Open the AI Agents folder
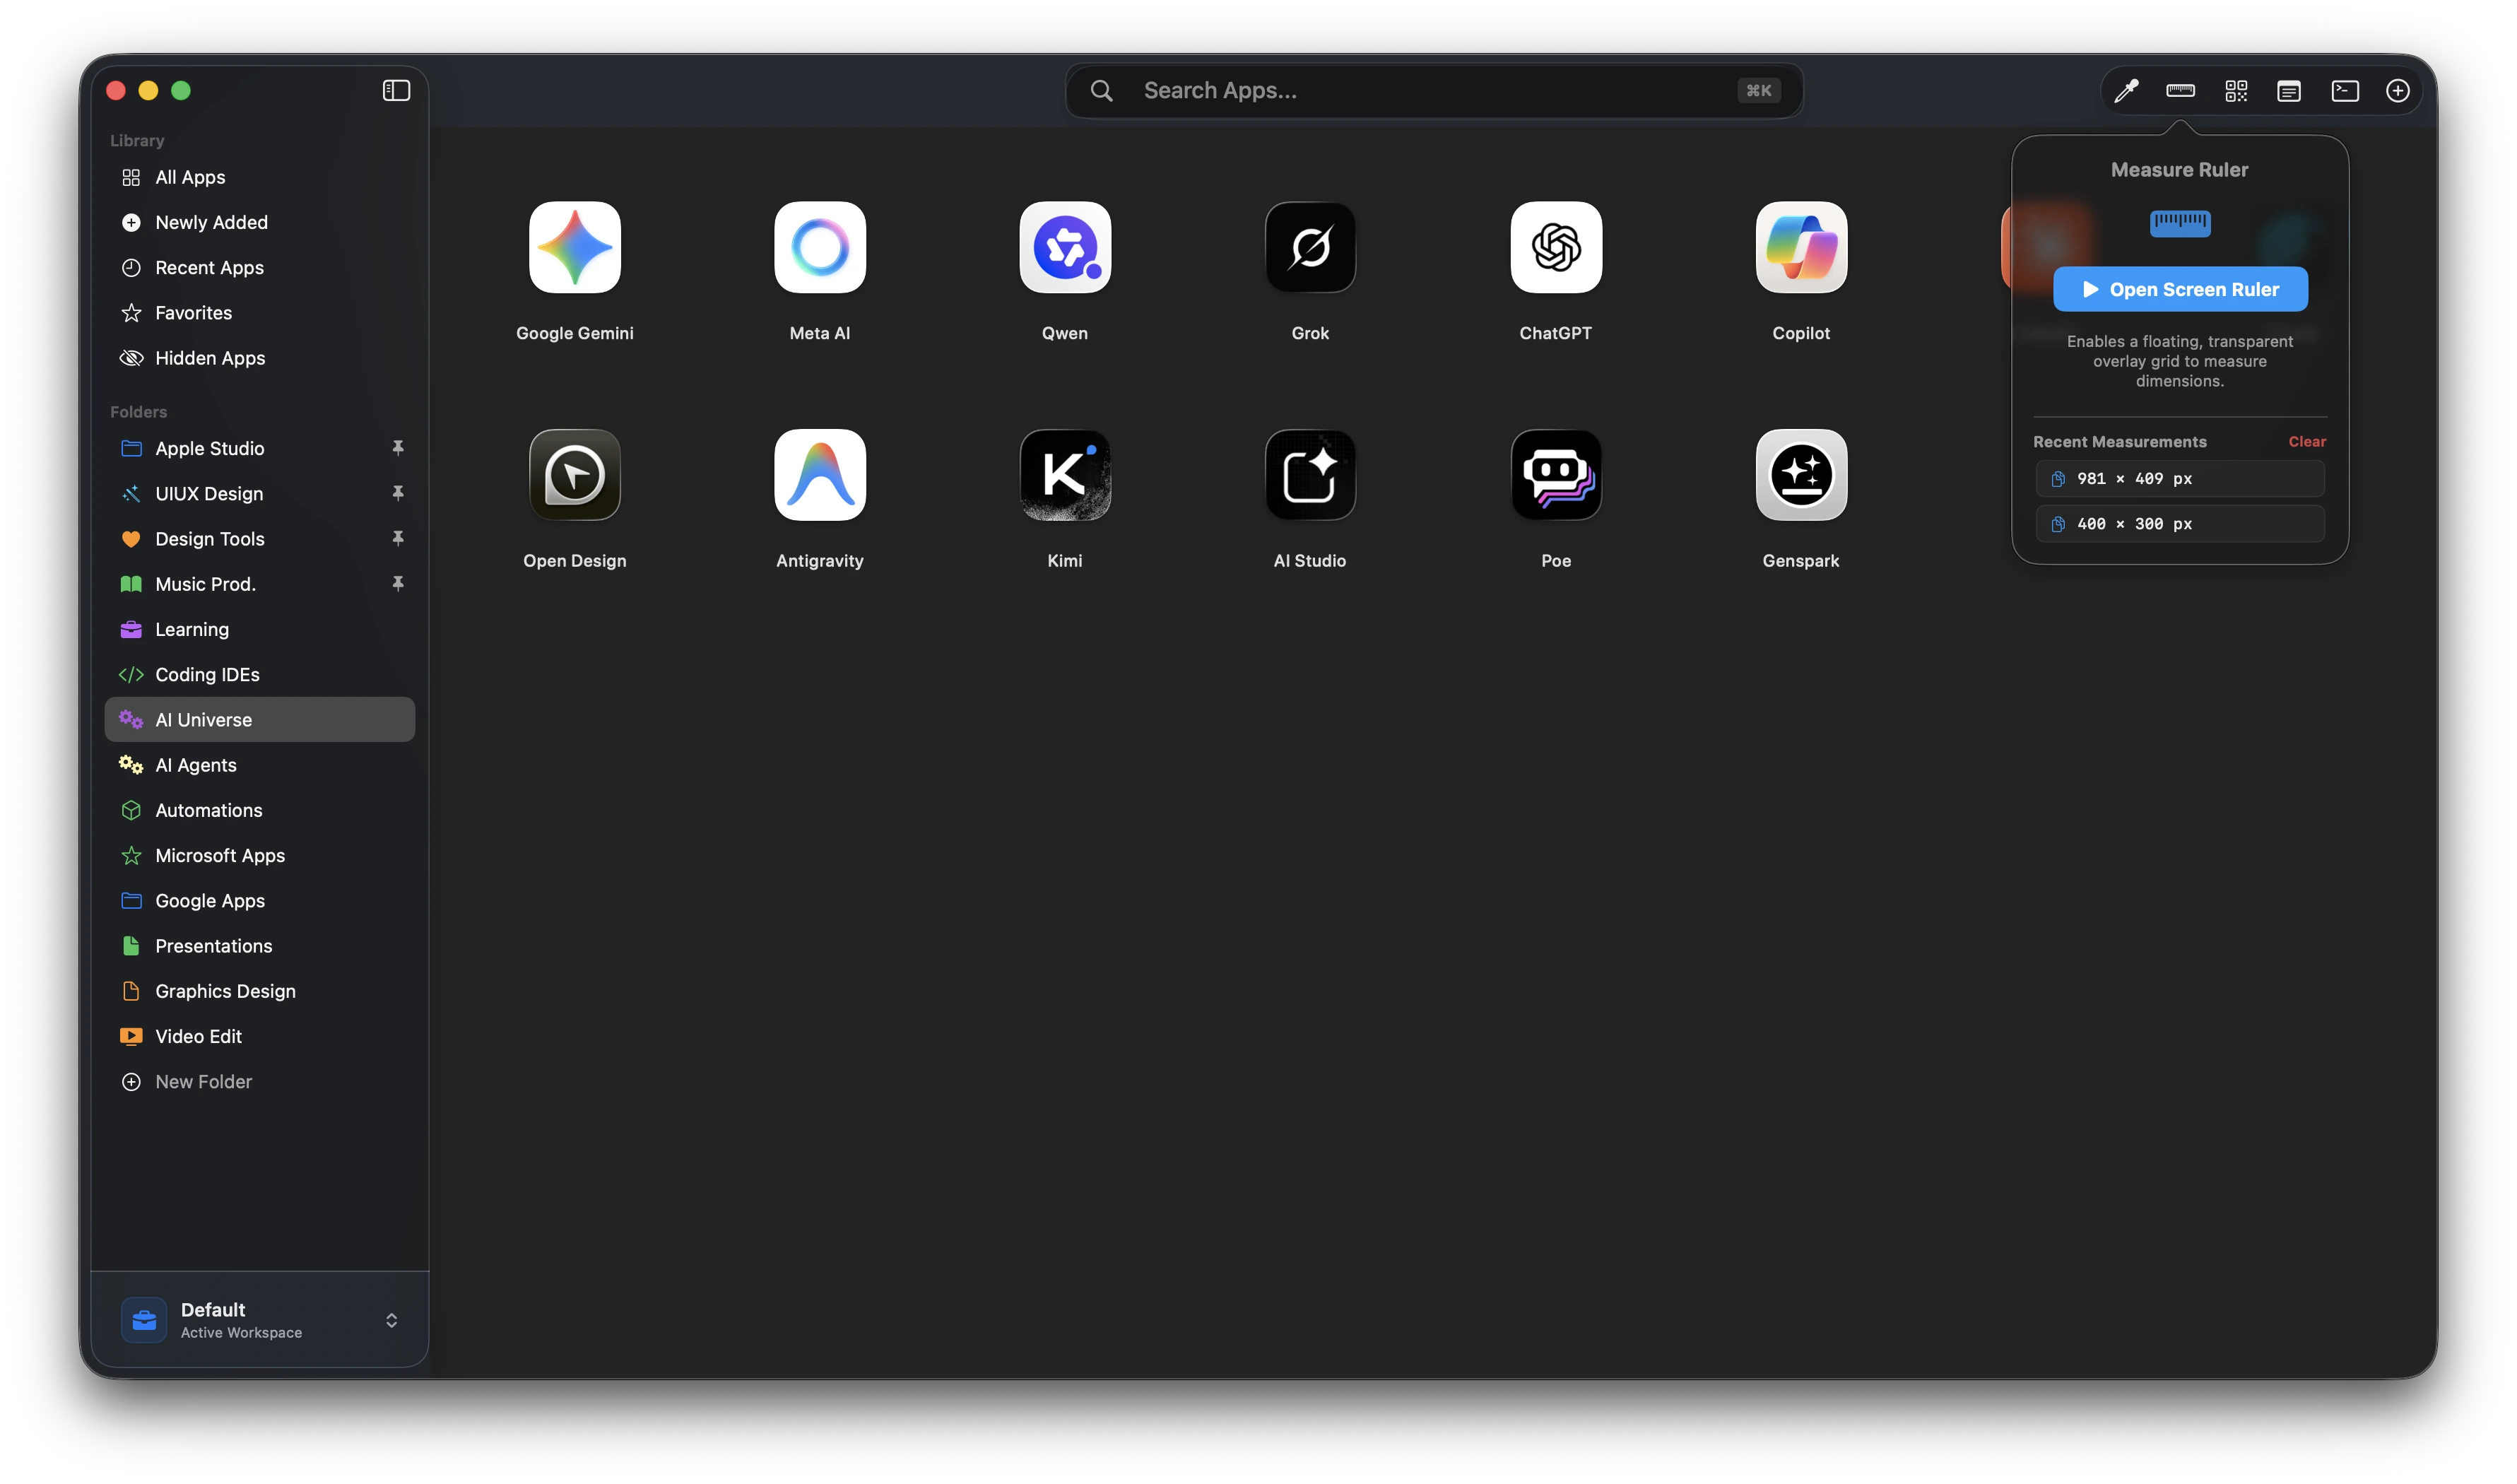Viewport: 2517px width, 1484px height. point(260,764)
